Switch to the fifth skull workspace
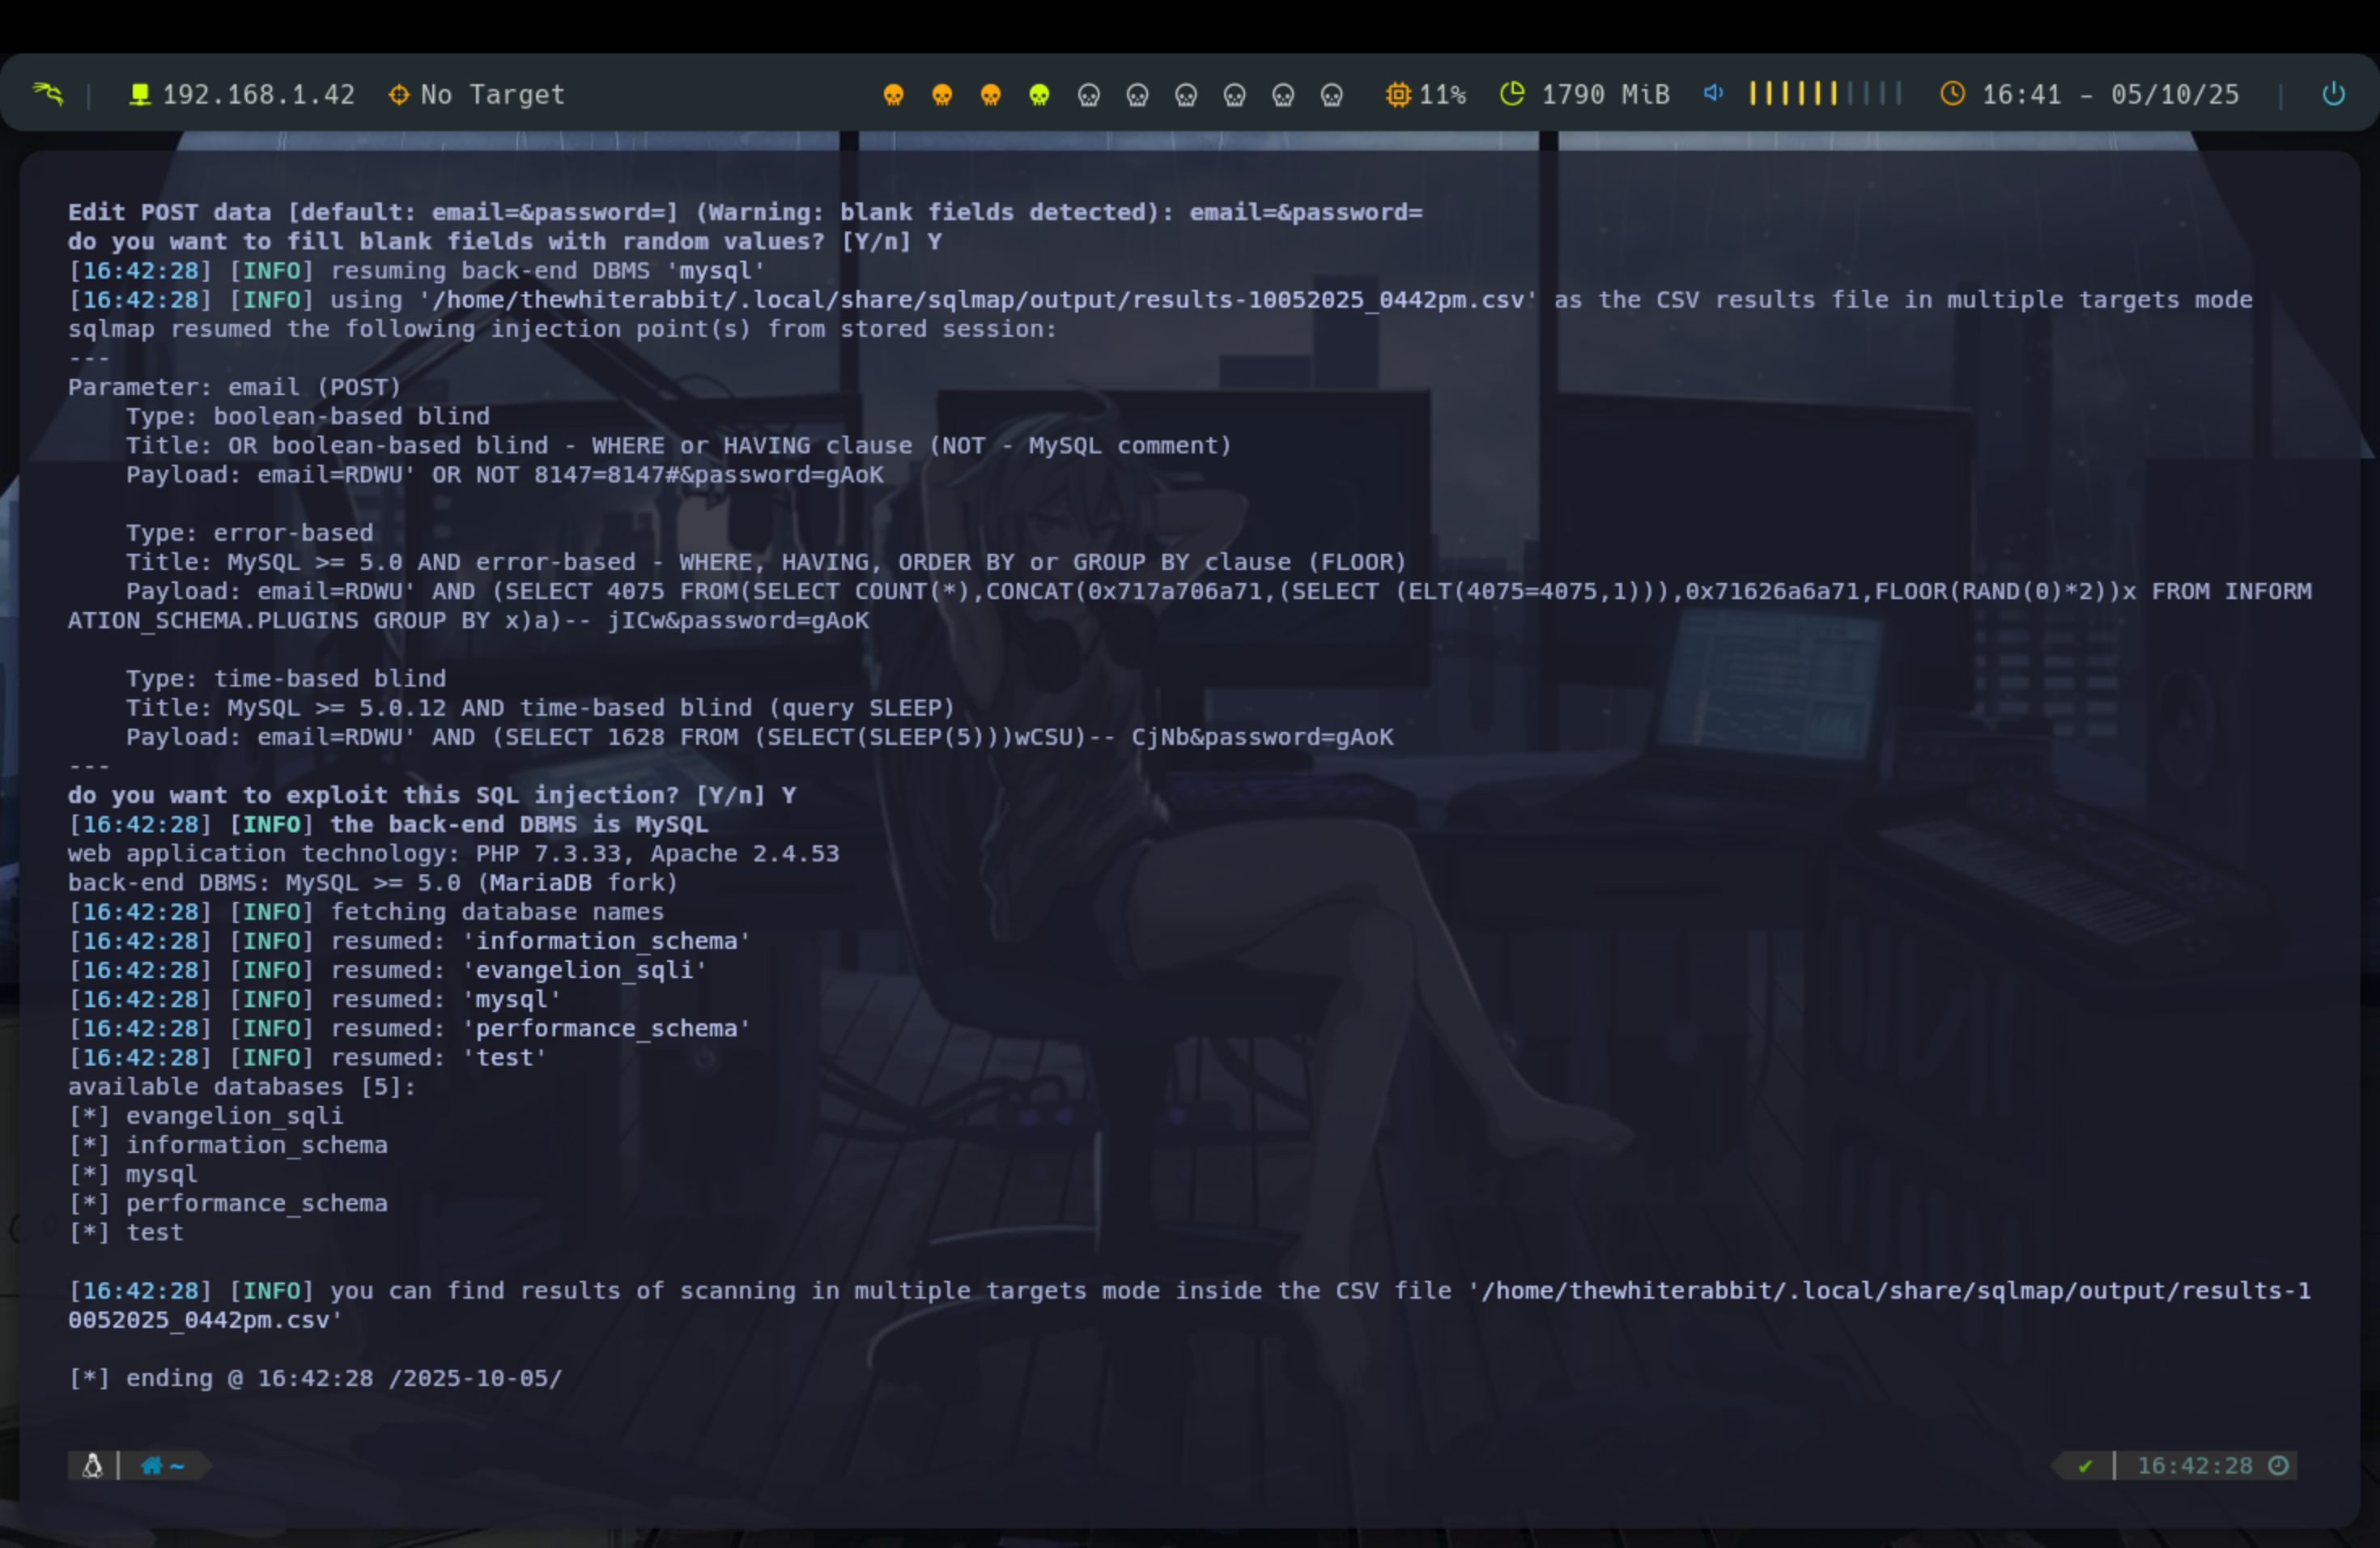 (1088, 95)
